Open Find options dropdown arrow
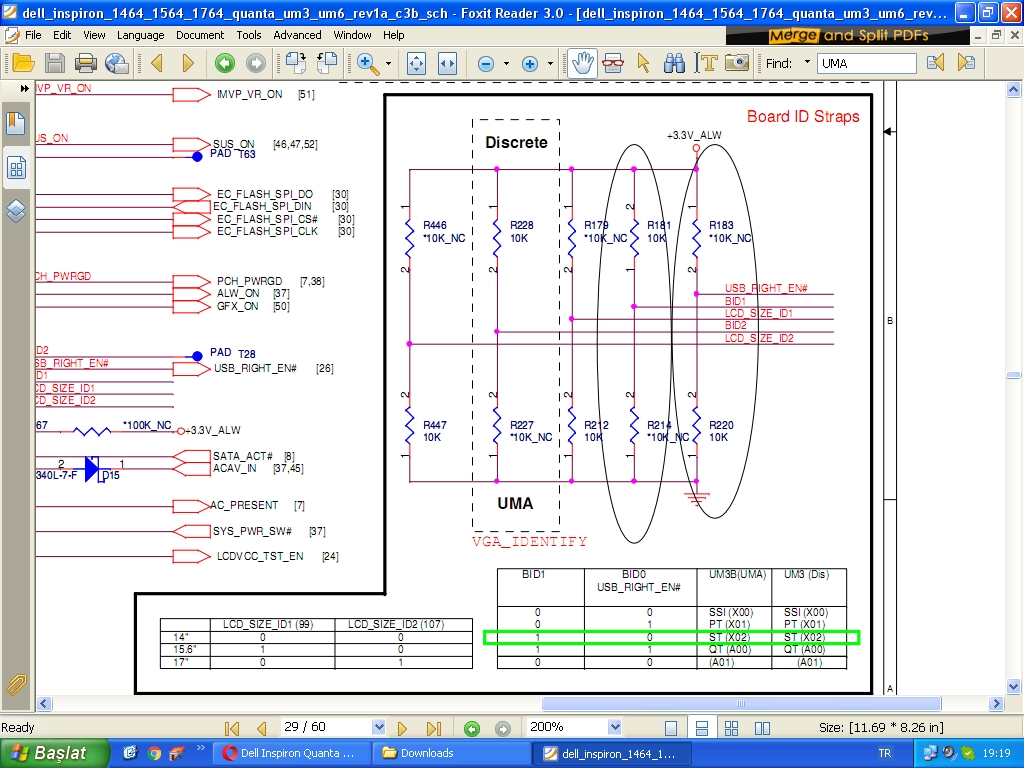This screenshot has width=1024, height=768. [807, 63]
